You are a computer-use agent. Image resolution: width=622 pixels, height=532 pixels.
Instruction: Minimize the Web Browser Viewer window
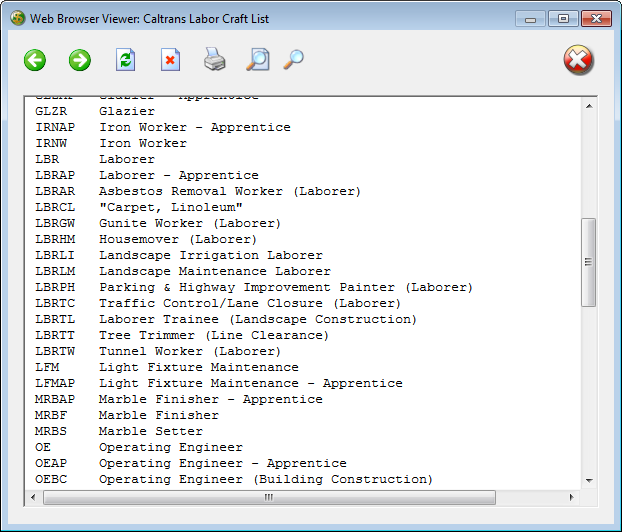[530, 19]
